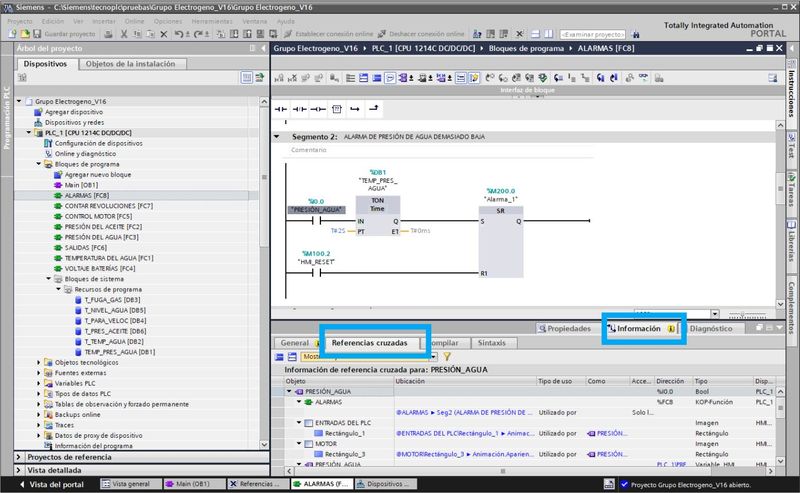Image resolution: width=800 pixels, height=493 pixels.
Task: Insert a normally closed contact
Action: pyautogui.click(x=299, y=109)
